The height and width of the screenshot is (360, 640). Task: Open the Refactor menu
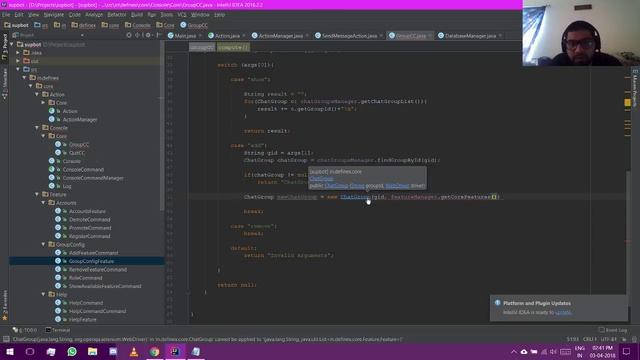[x=117, y=15]
